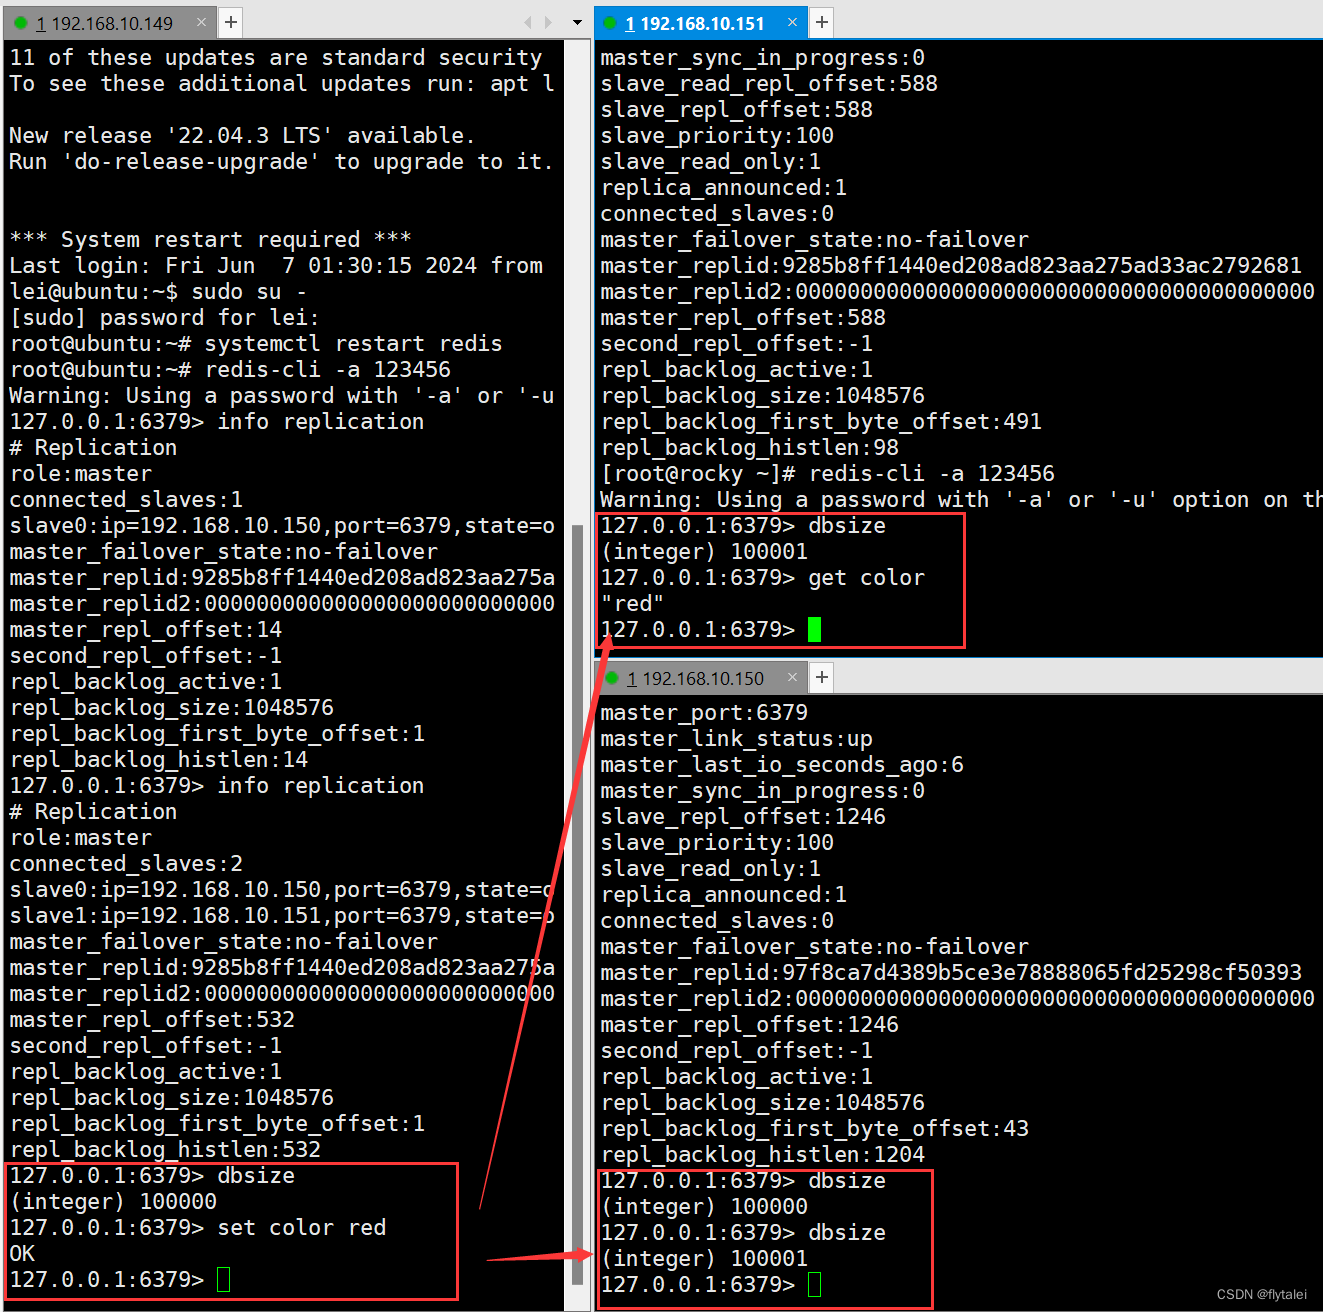This screenshot has width=1323, height=1312.
Task: Click 'master_last_io_seconds_ago:6' line
Action: point(782,764)
